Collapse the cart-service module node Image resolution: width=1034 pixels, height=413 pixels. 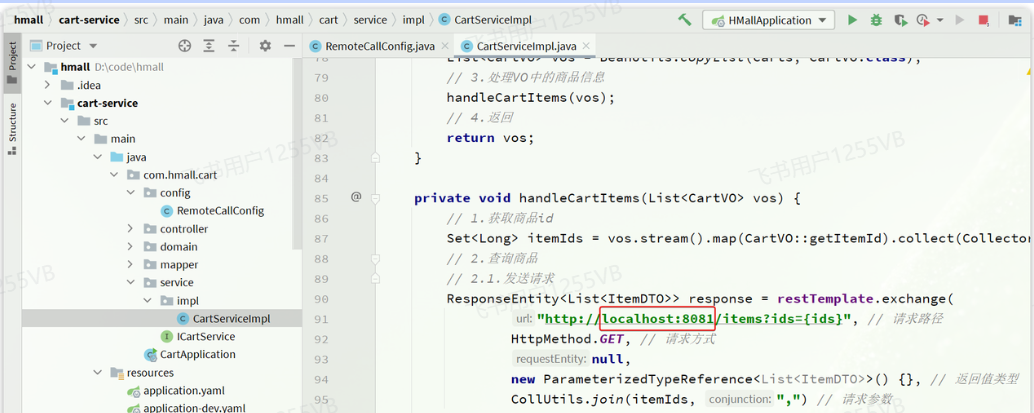tap(47, 103)
